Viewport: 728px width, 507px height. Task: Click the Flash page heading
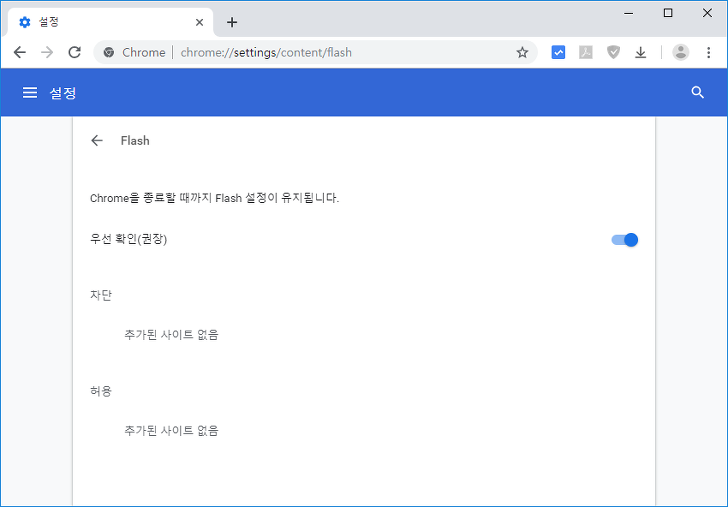[135, 141]
